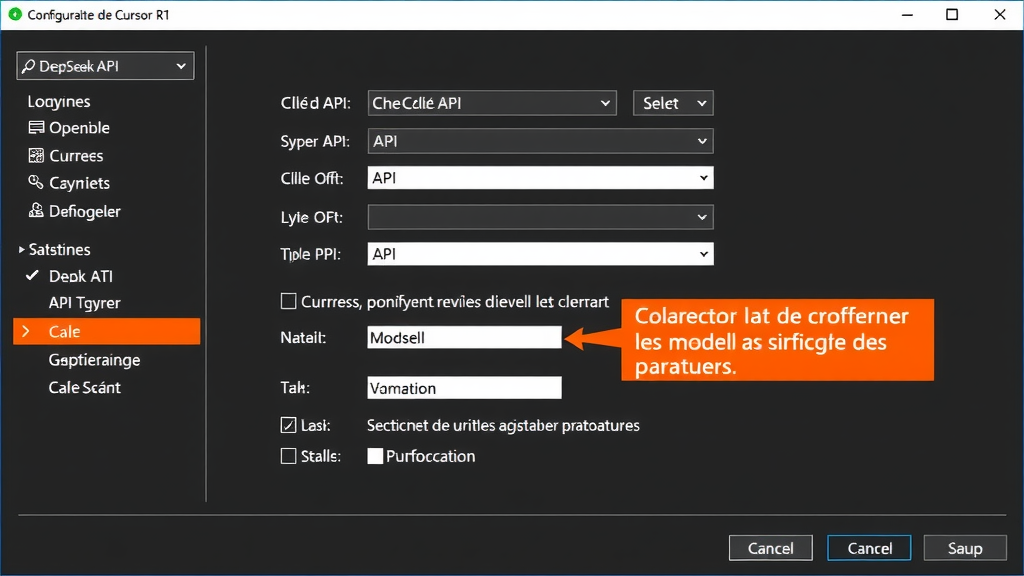Viewport: 1024px width, 576px height.
Task: Open Defiogeler via its sidebar icon
Action: tap(36, 211)
